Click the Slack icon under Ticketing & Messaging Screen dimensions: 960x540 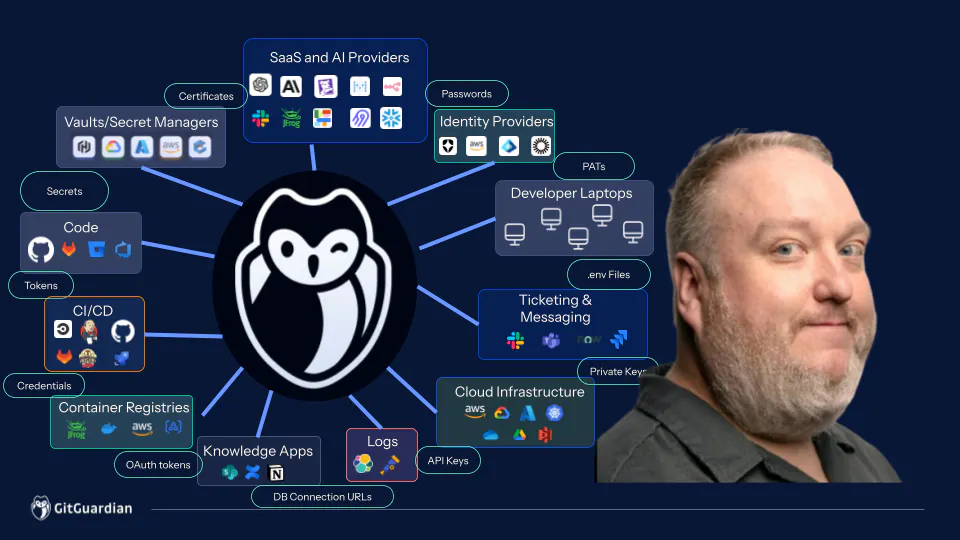(x=516, y=340)
